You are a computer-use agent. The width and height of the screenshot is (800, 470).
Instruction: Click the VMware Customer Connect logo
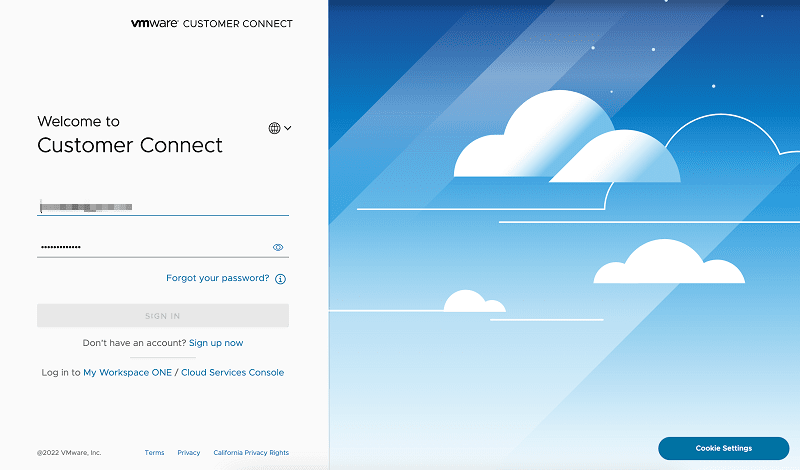(212, 23)
